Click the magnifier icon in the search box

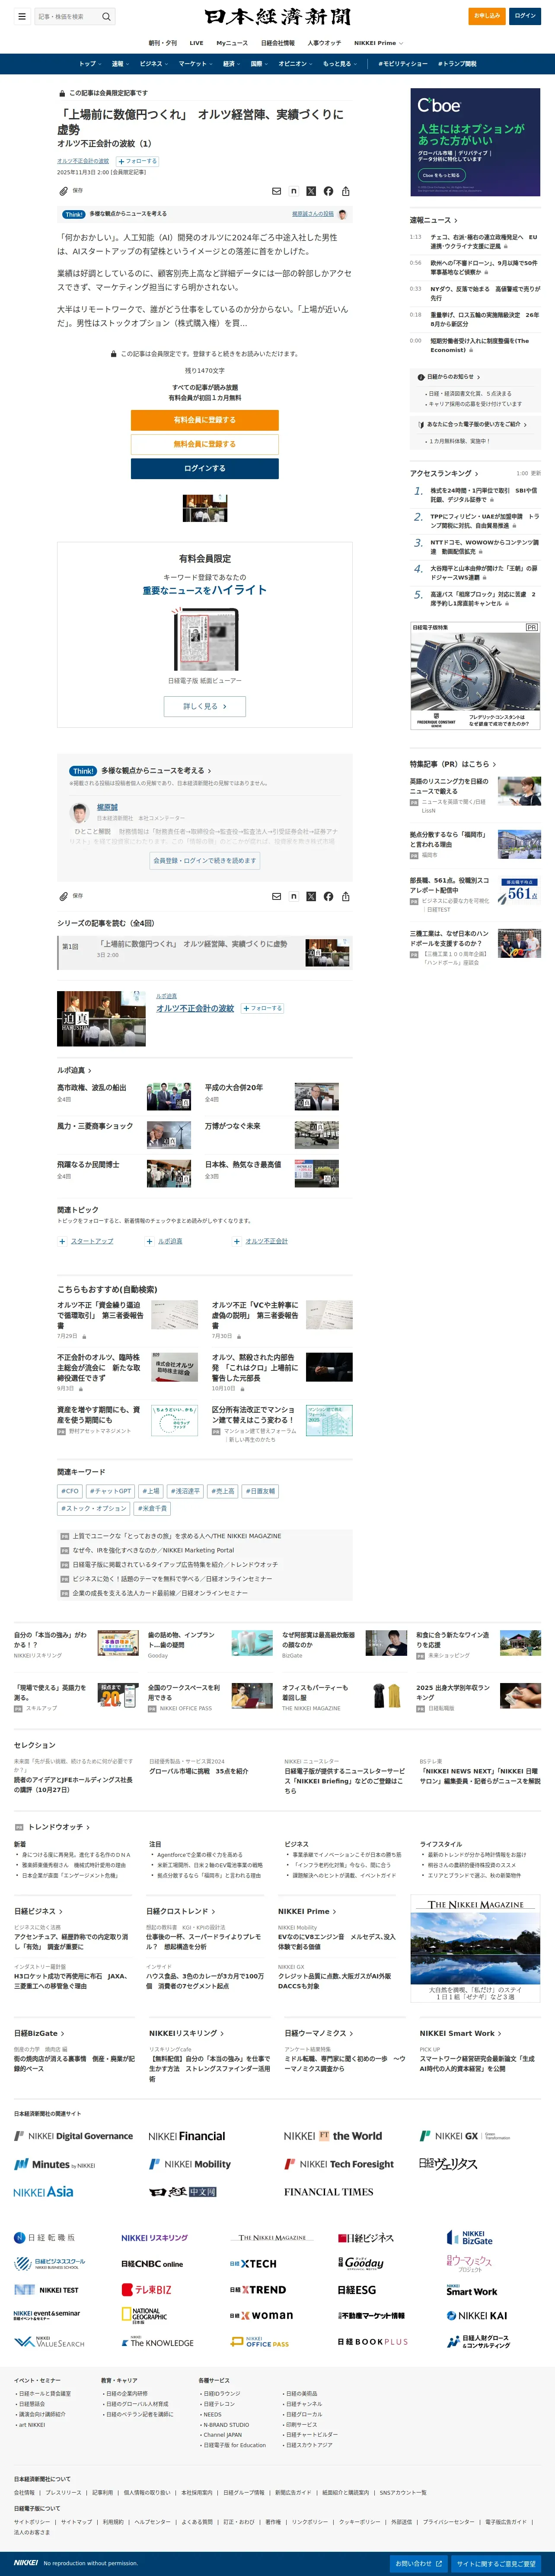click(106, 16)
